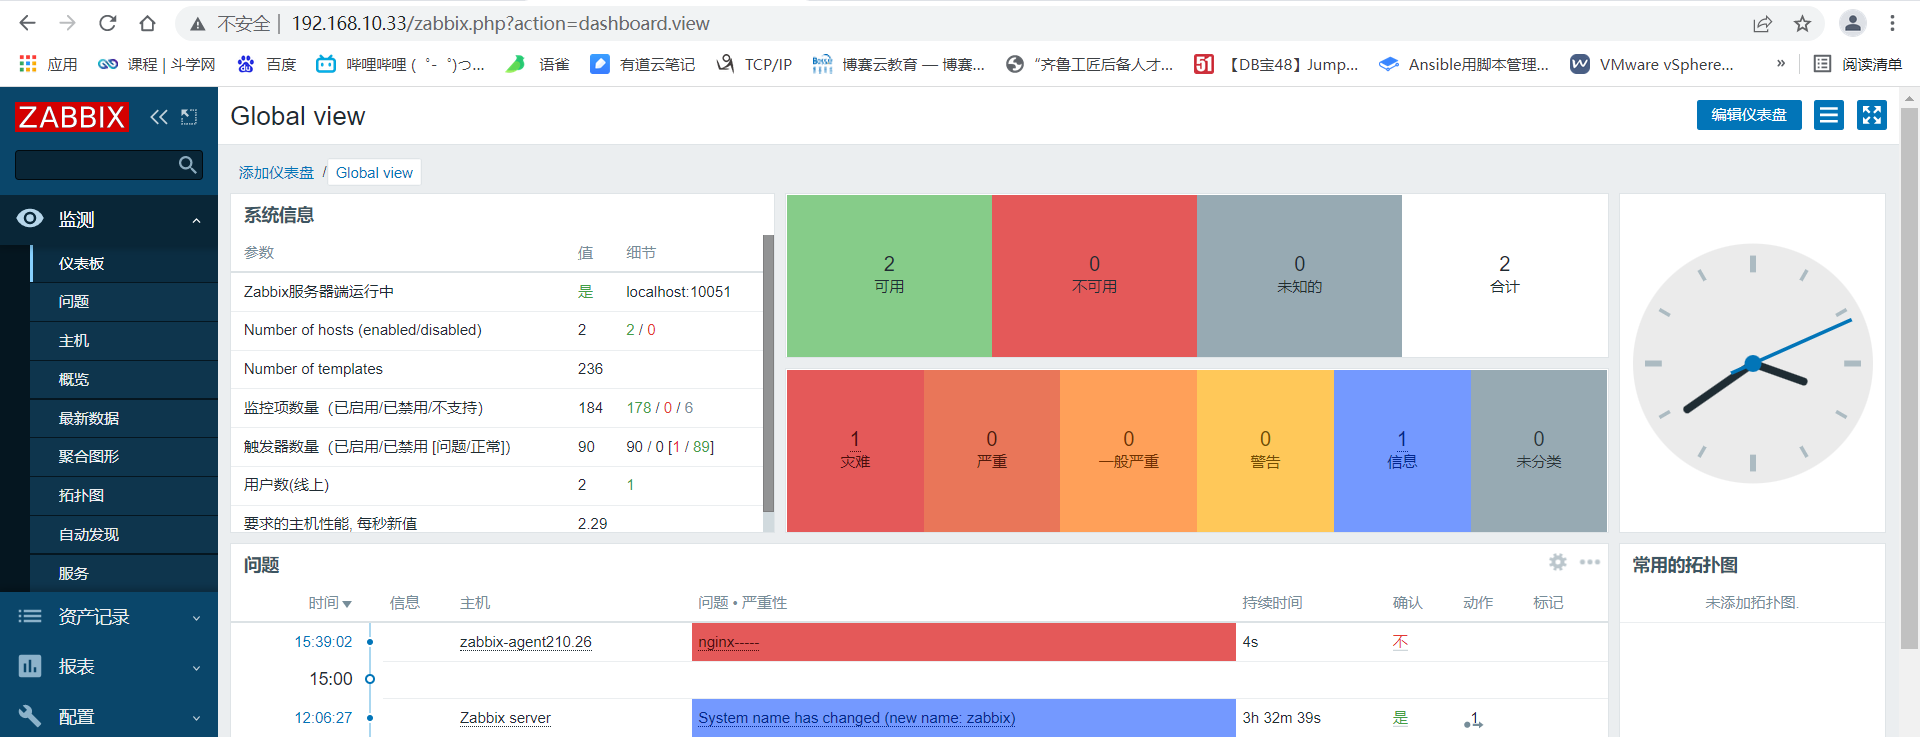Screen dimensions: 1920x737
Task: Click the ZABBIX logo
Action: [72, 117]
